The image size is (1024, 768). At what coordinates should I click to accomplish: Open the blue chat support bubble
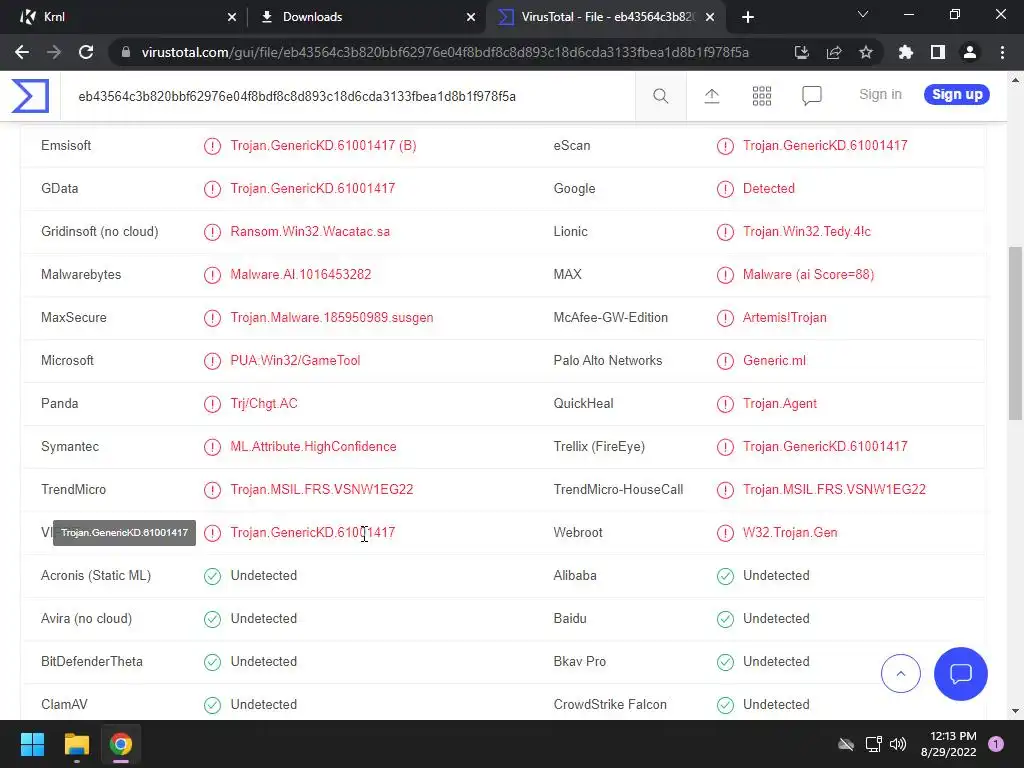(960, 674)
